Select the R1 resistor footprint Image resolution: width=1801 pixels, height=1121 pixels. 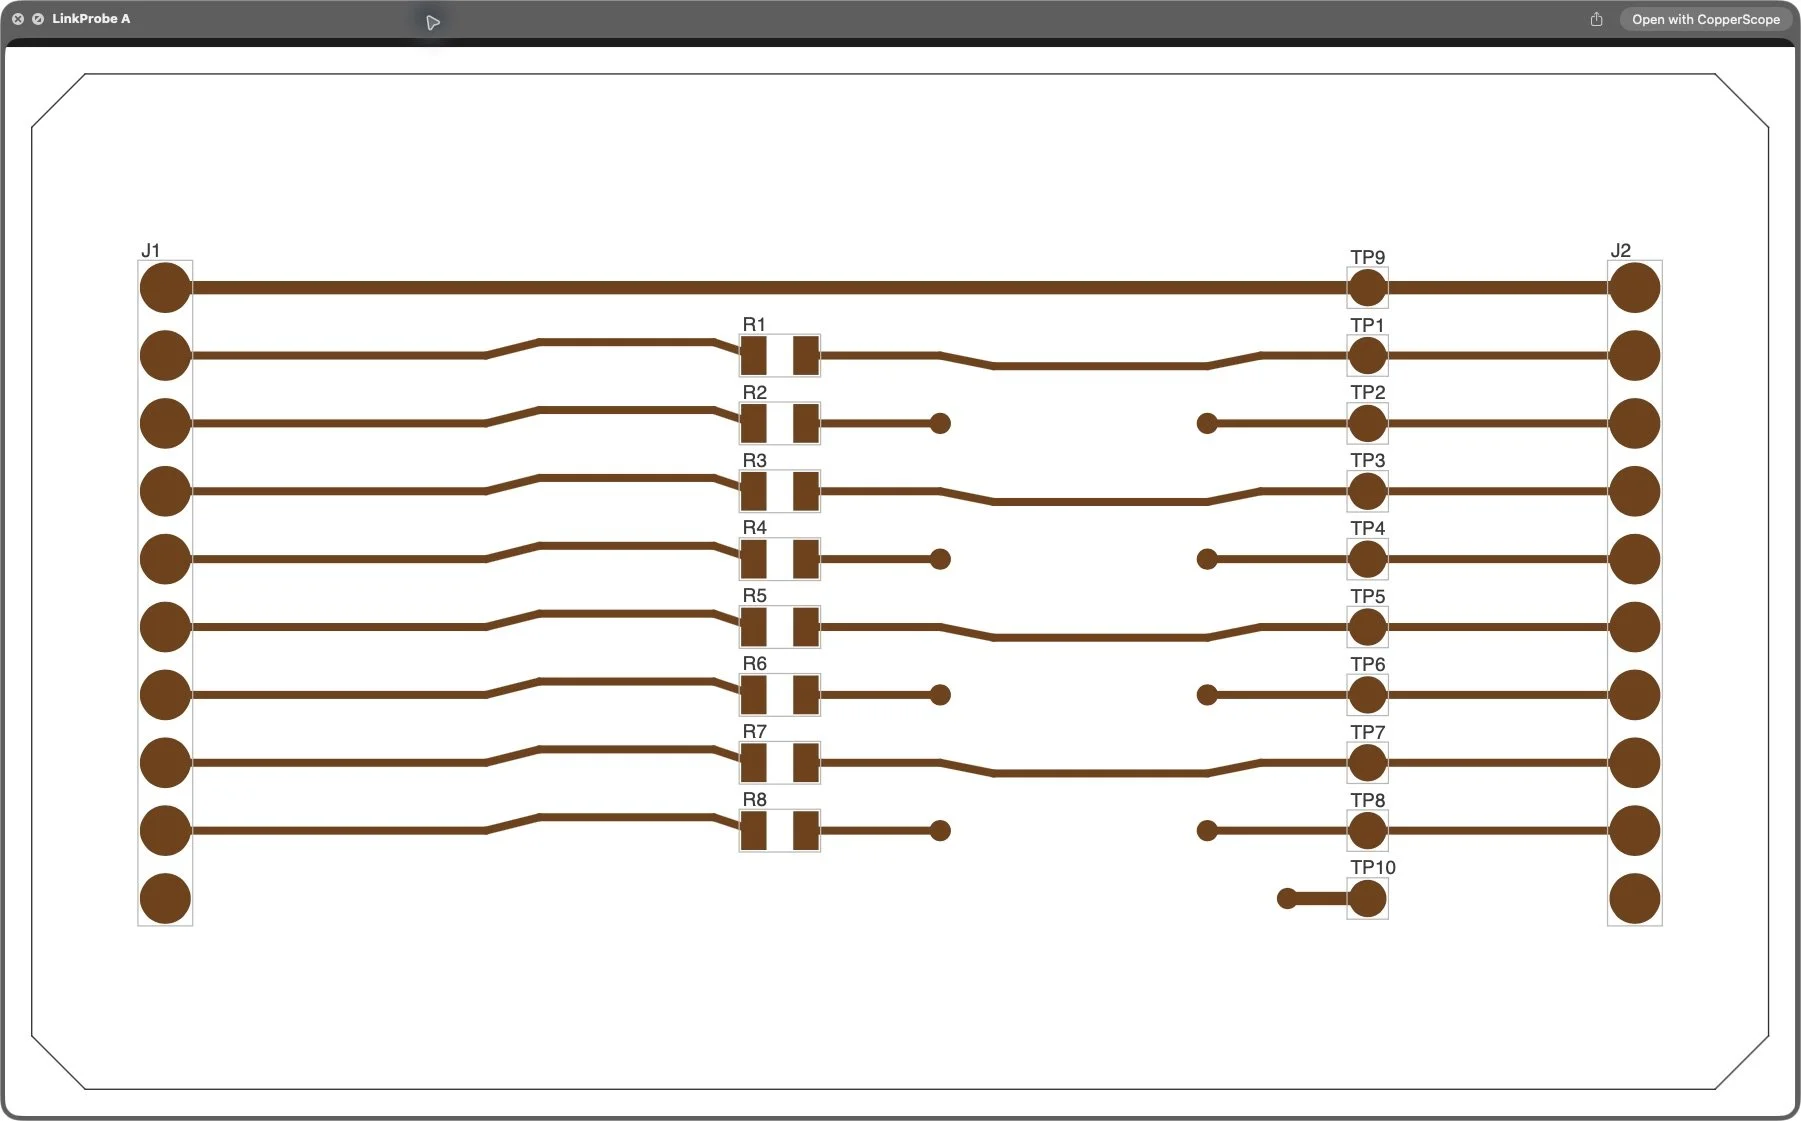tap(780, 356)
